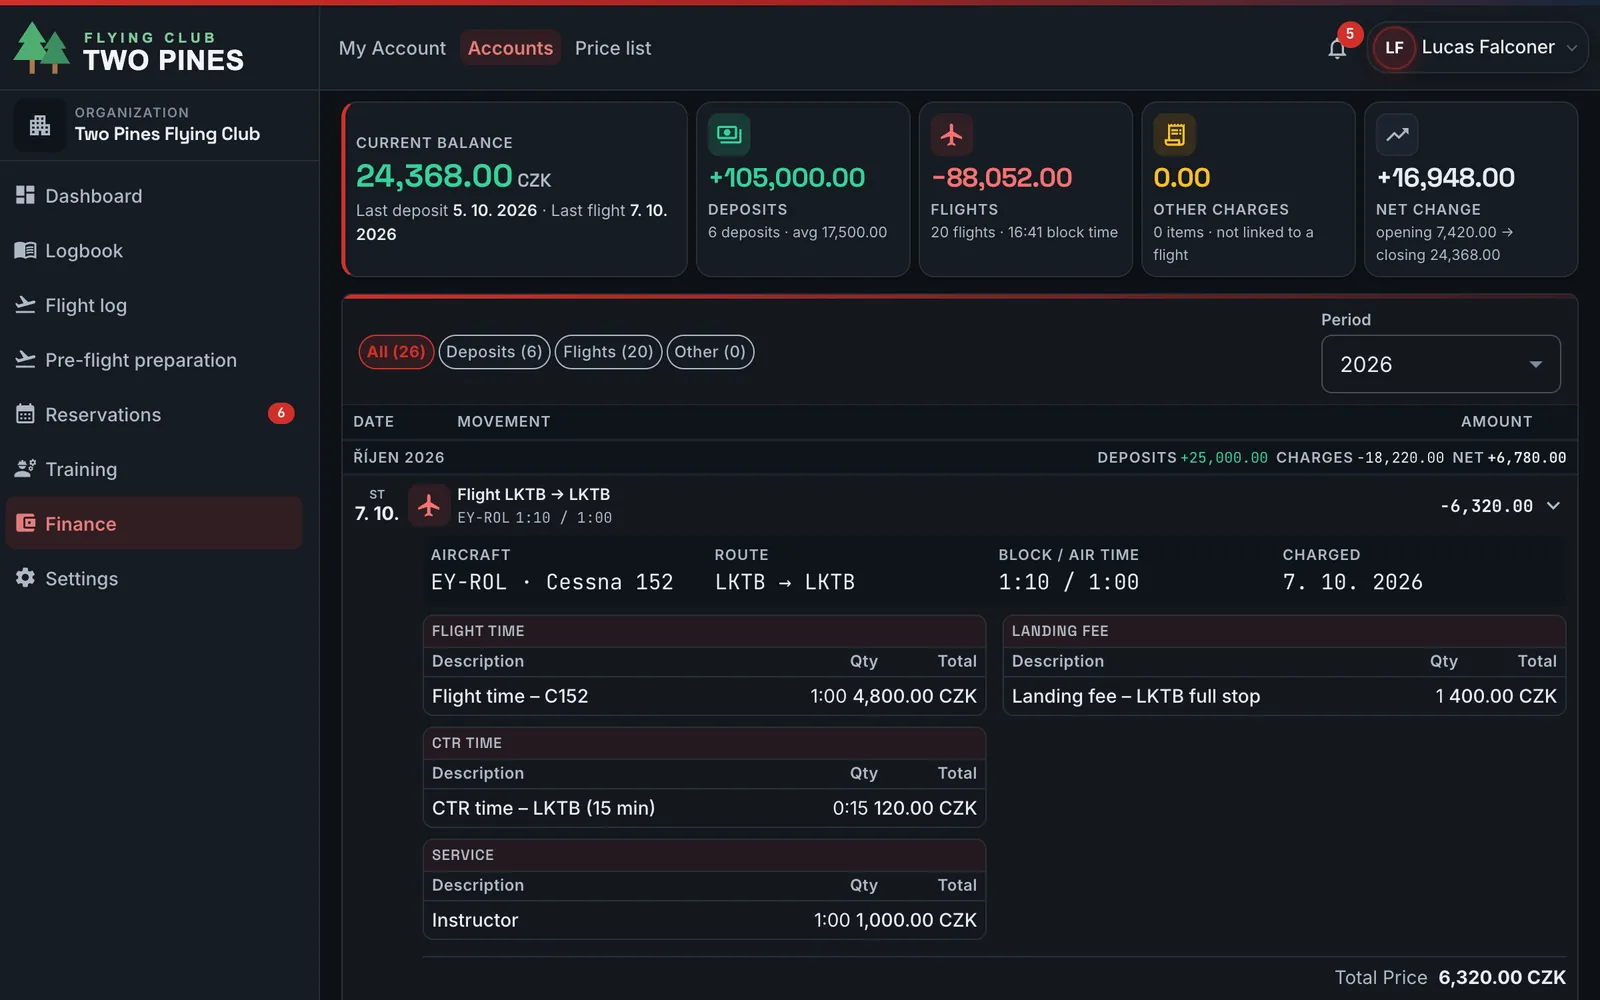
Task: Click the Two Pines tree logo
Action: (x=41, y=48)
